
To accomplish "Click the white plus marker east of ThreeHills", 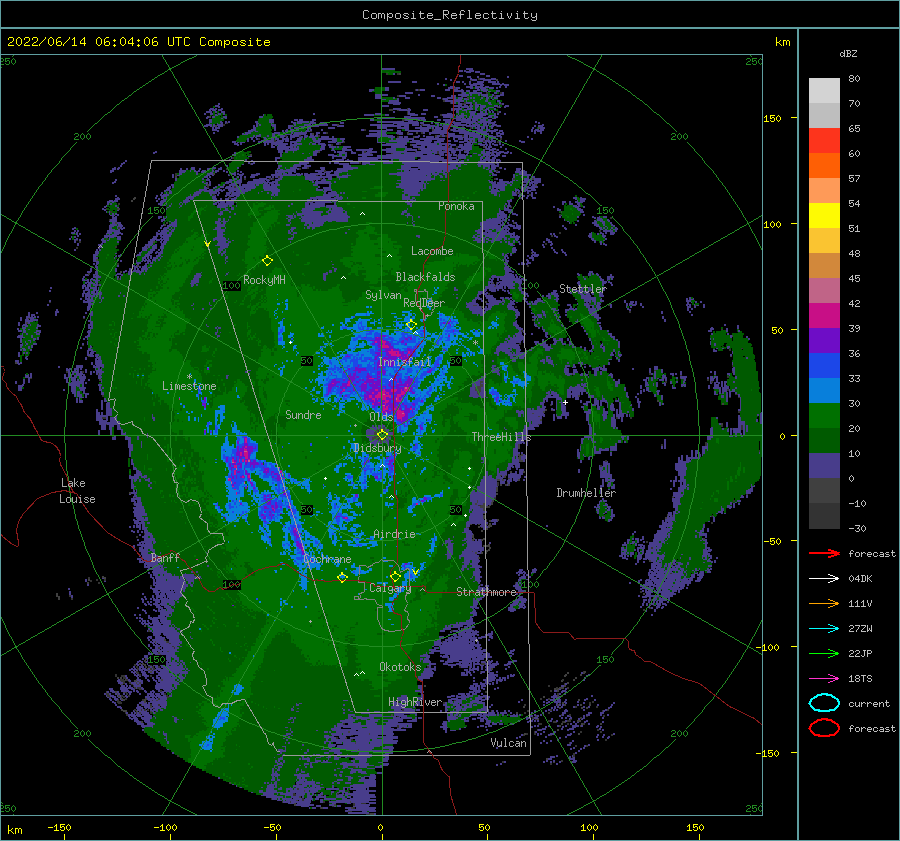I will point(565,402).
